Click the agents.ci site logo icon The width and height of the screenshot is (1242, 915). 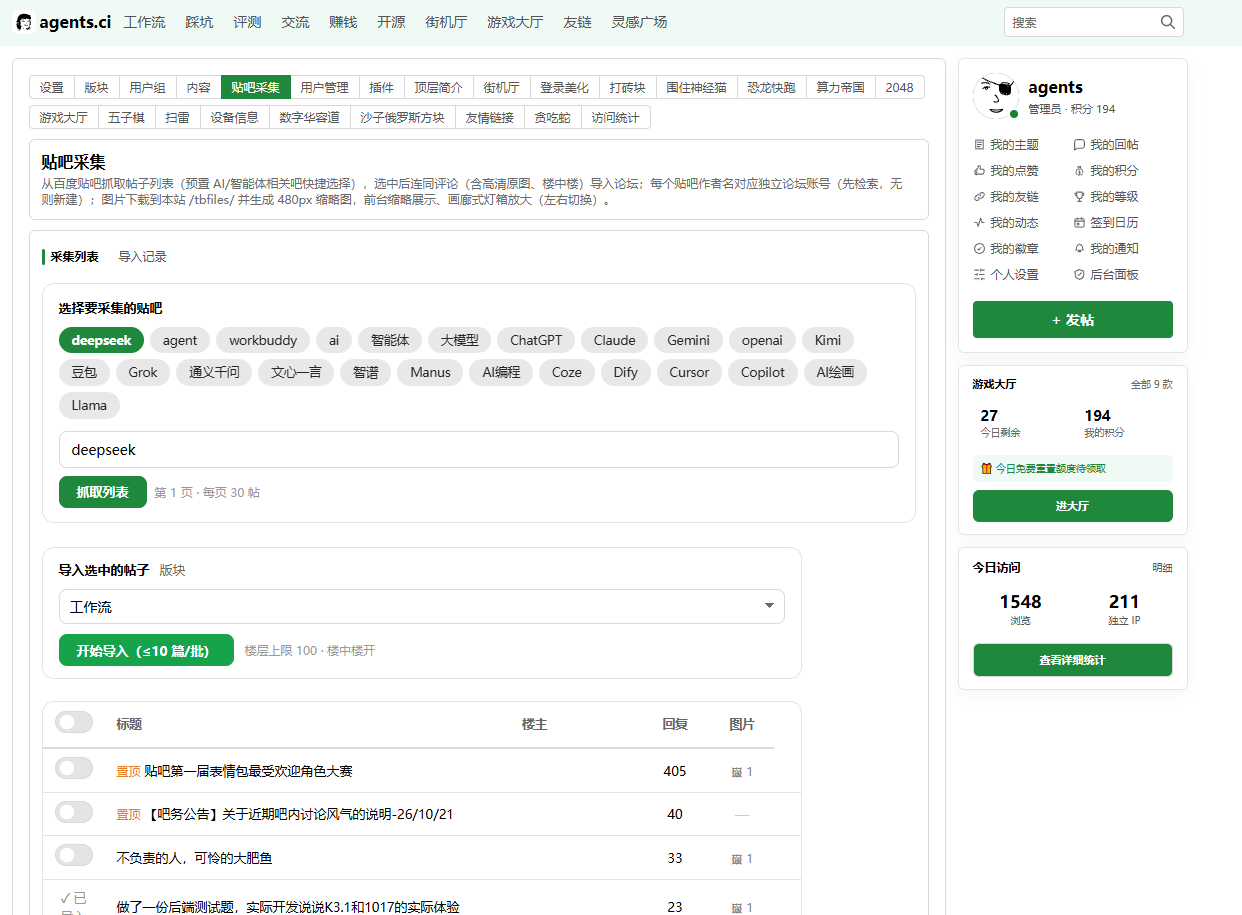[x=24, y=22]
